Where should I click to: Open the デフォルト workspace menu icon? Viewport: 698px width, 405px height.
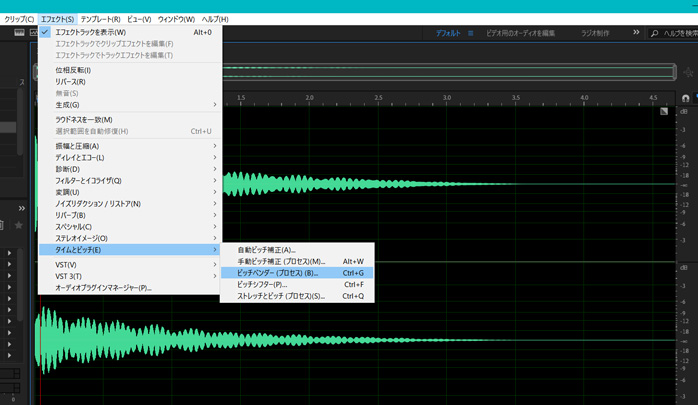pyautogui.click(x=471, y=33)
